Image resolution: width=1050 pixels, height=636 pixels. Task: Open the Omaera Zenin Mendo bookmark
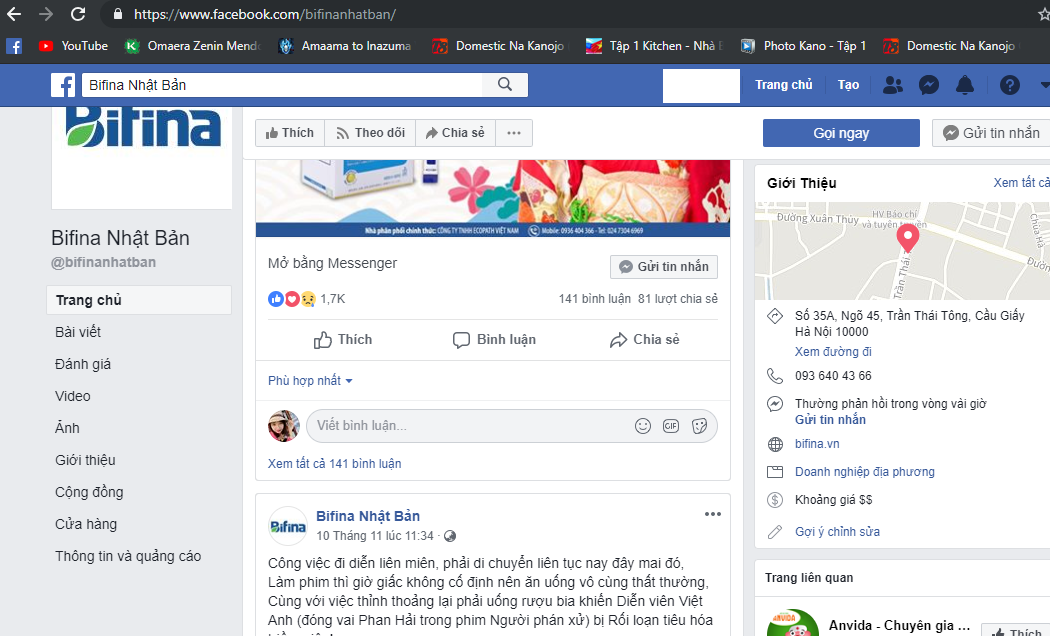pyautogui.click(x=193, y=46)
